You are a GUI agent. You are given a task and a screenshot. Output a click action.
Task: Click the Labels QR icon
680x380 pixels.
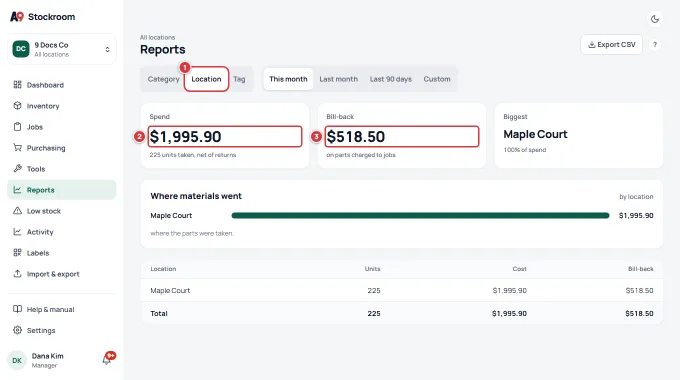click(x=17, y=252)
